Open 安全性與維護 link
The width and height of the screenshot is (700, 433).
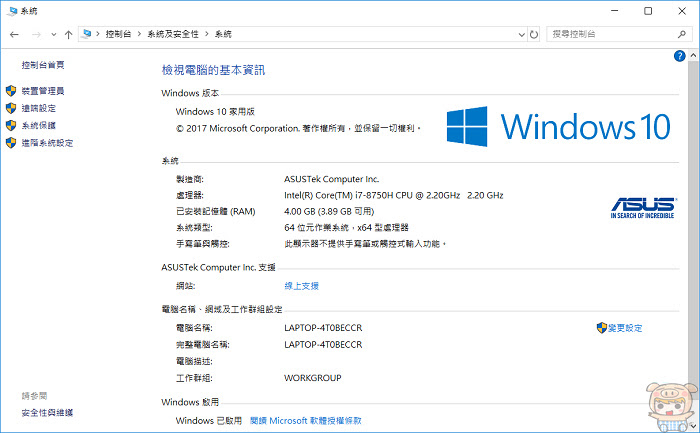tap(47, 413)
